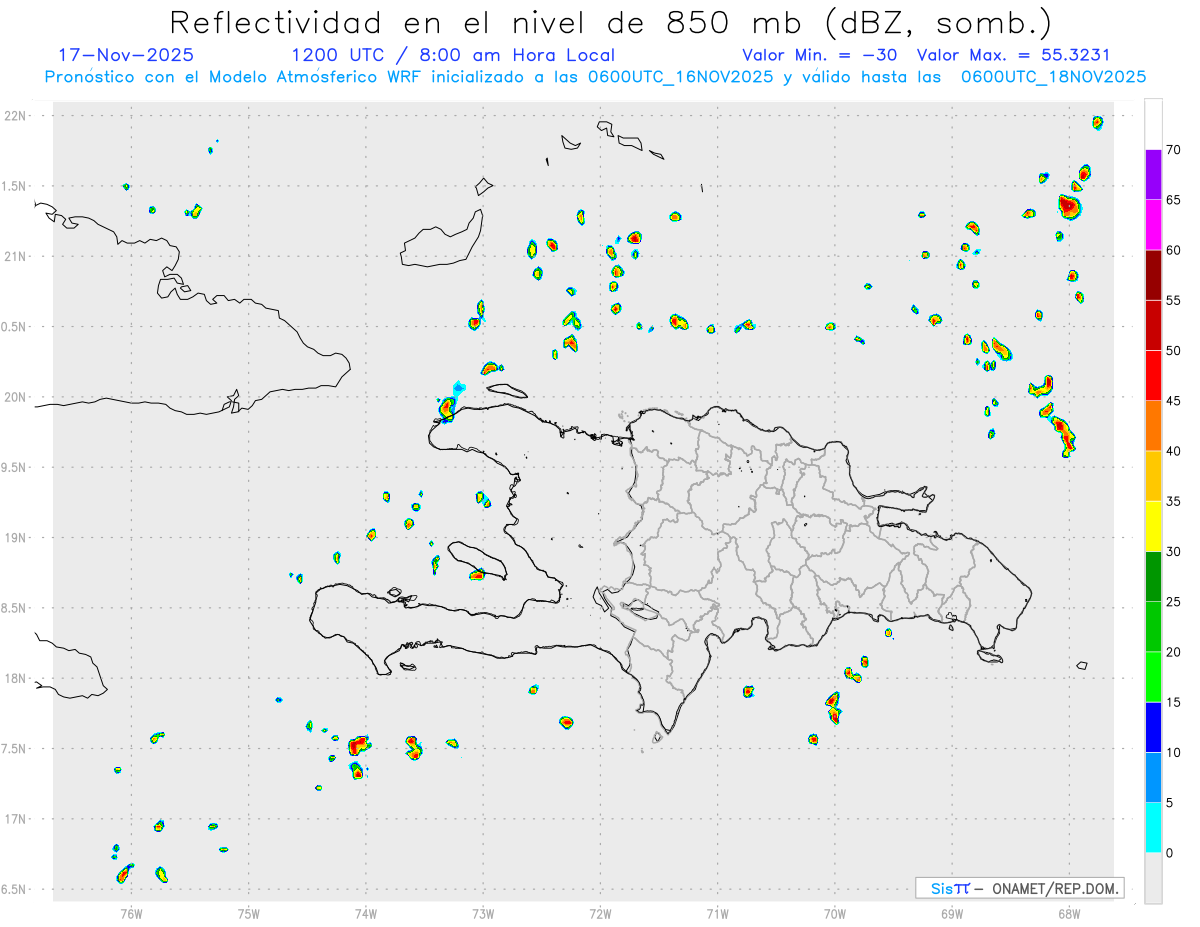Click the '69W' longitude axis label
This screenshot has width=1200, height=927.
[952, 913]
